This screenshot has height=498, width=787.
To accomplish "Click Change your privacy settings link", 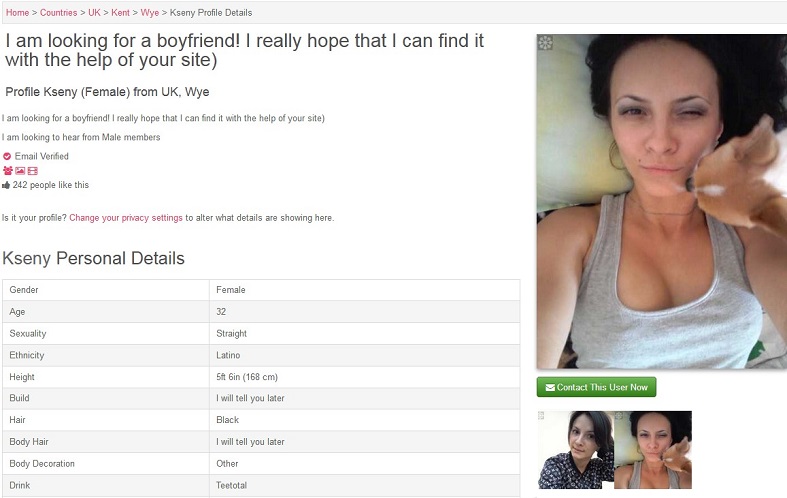I will [x=126, y=218].
